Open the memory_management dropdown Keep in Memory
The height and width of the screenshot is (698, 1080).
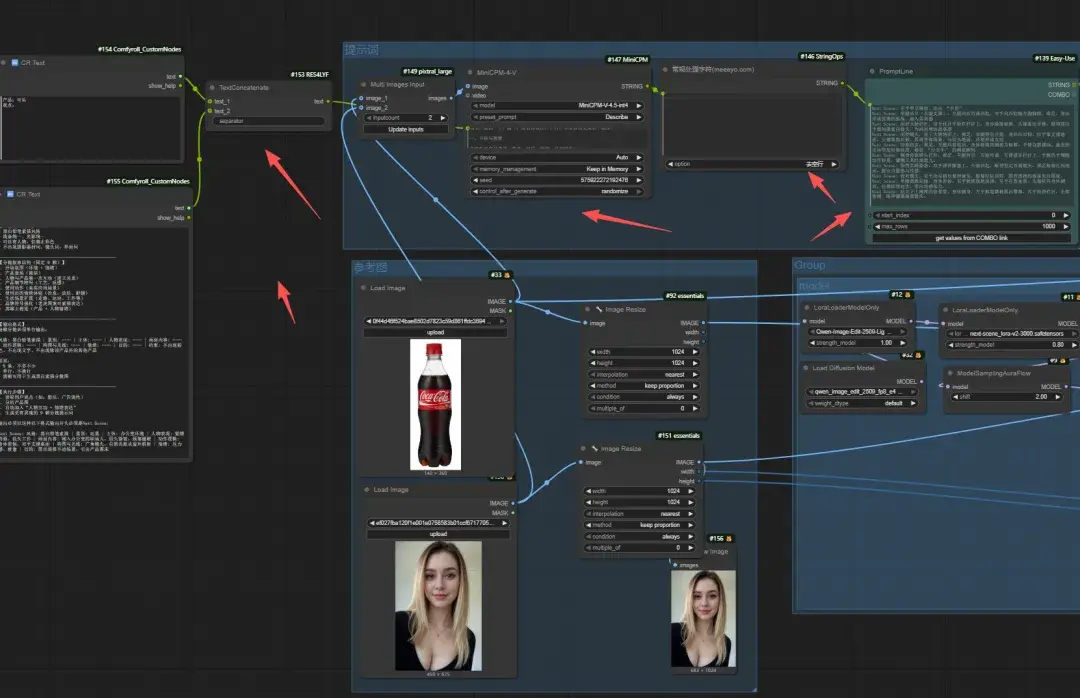coord(557,169)
